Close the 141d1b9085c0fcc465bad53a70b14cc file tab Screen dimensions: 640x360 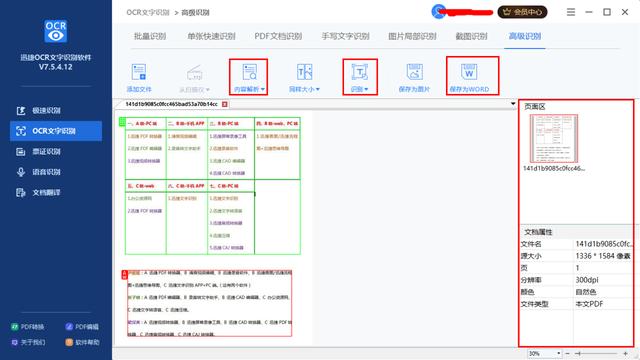click(224, 104)
